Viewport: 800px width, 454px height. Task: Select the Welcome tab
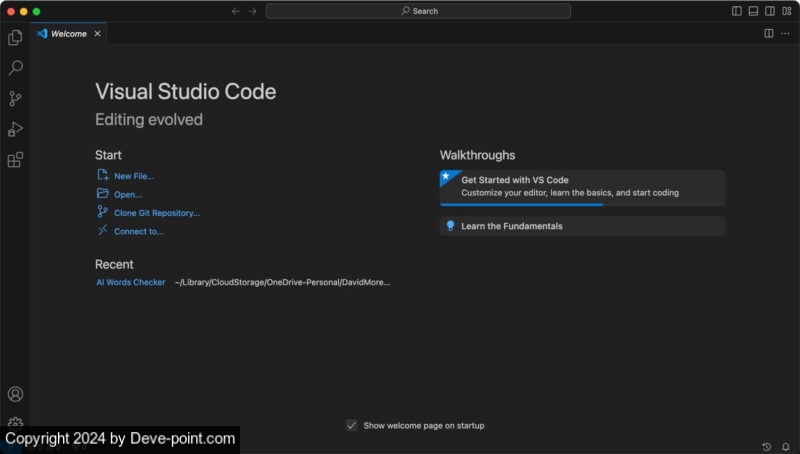click(68, 33)
